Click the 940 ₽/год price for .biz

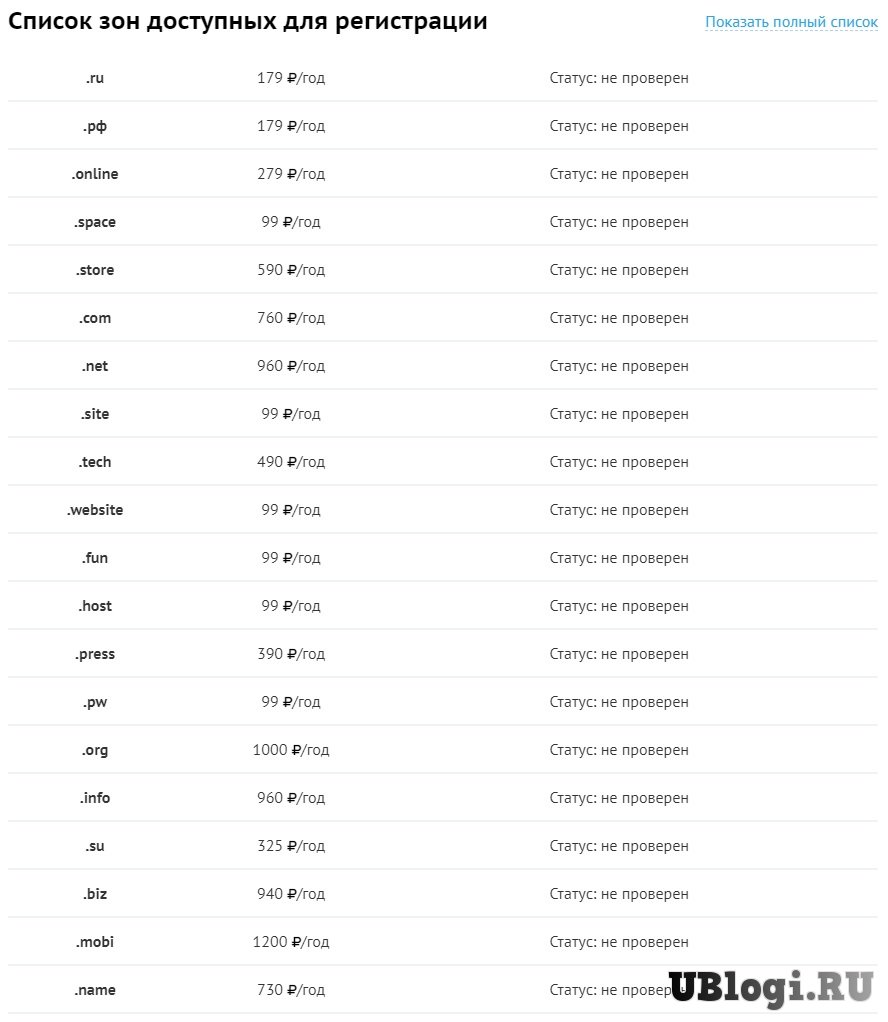click(291, 894)
